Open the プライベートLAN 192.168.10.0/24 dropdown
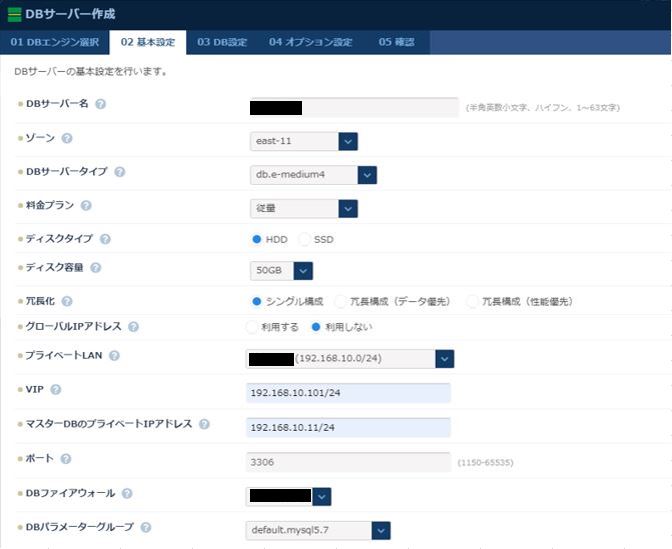 point(350,359)
